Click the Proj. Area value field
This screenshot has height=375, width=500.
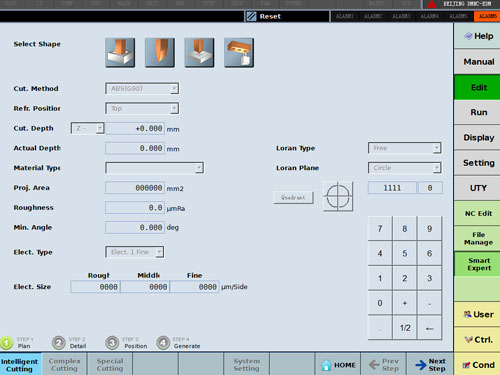tap(135, 188)
